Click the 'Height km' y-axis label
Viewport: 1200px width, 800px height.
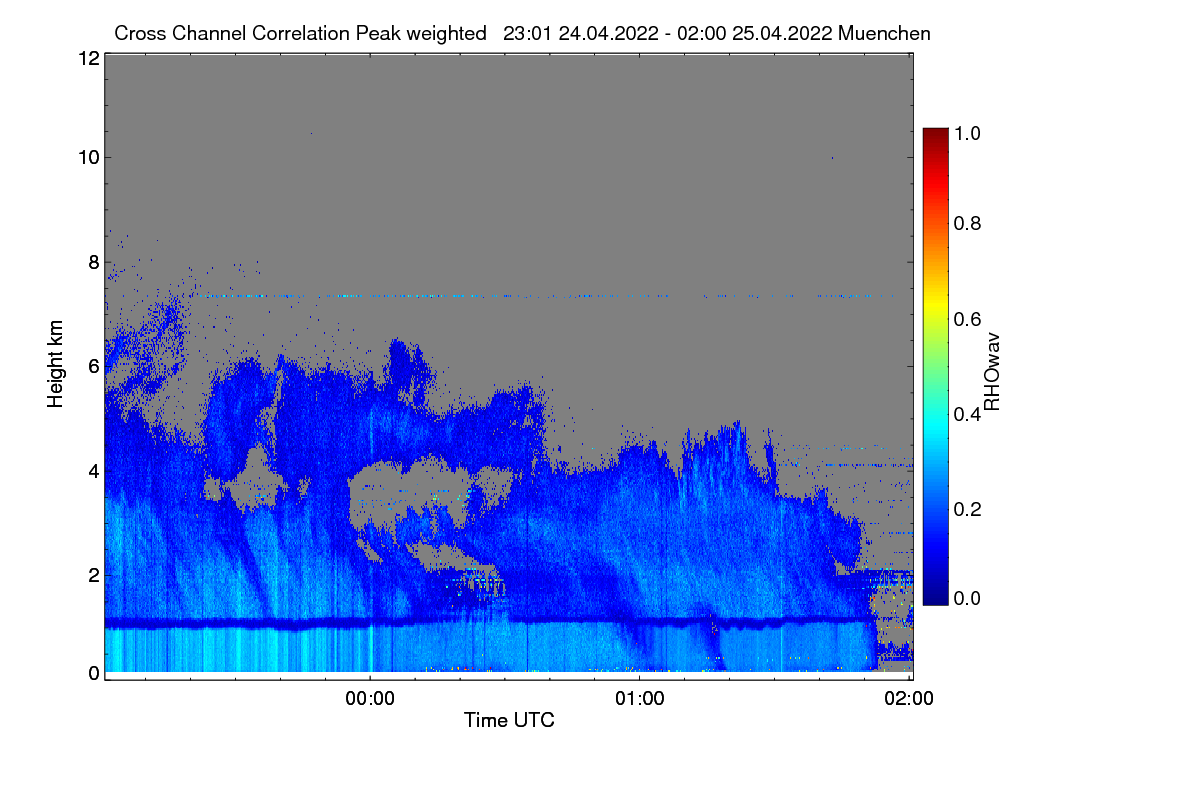(56, 364)
